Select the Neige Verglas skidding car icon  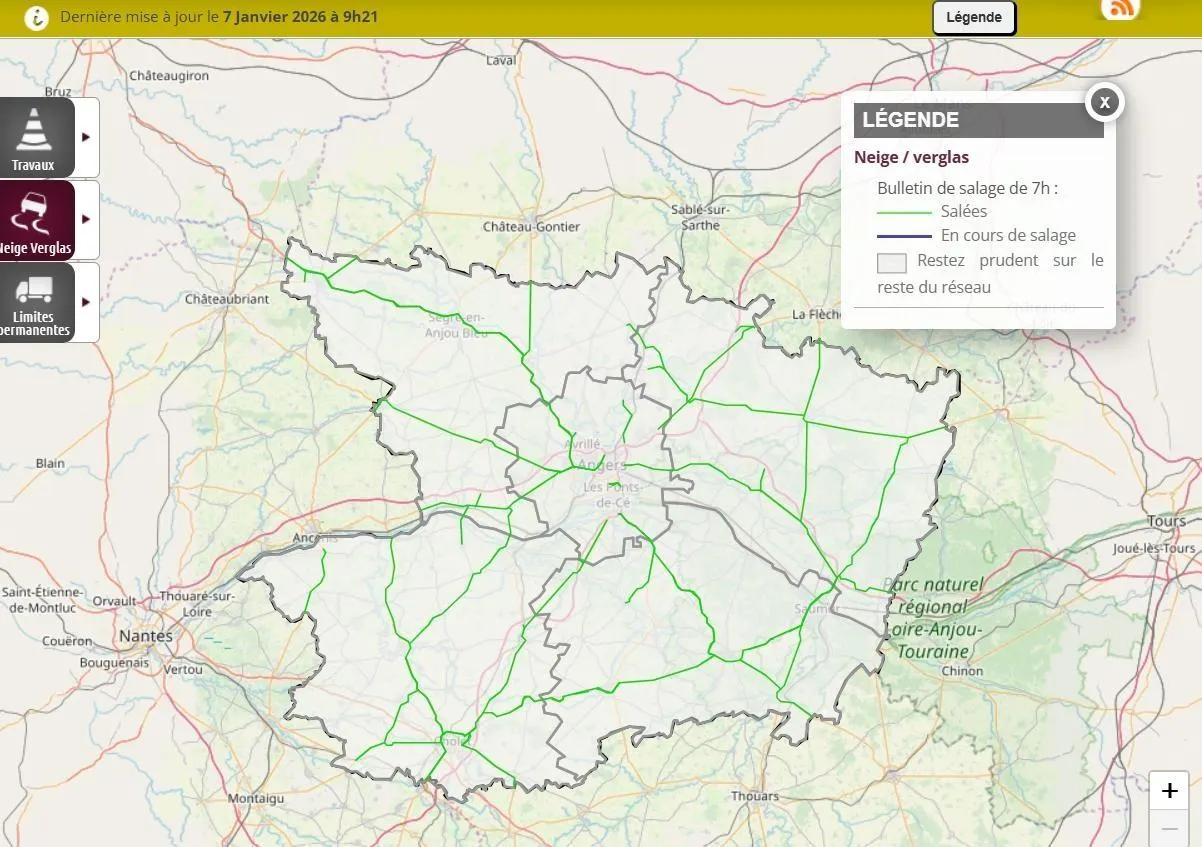(36, 212)
